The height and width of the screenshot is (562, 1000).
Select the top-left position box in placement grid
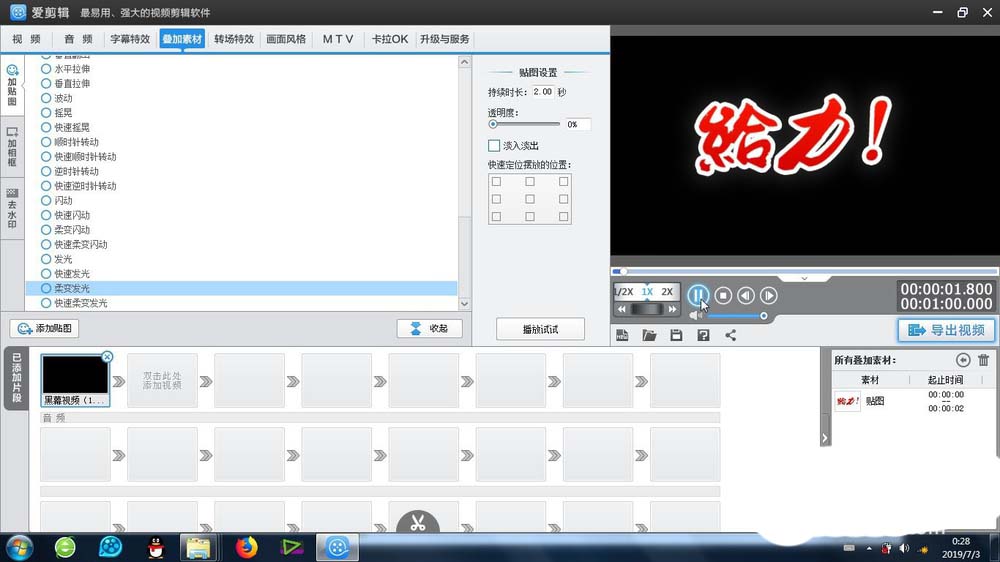click(496, 182)
